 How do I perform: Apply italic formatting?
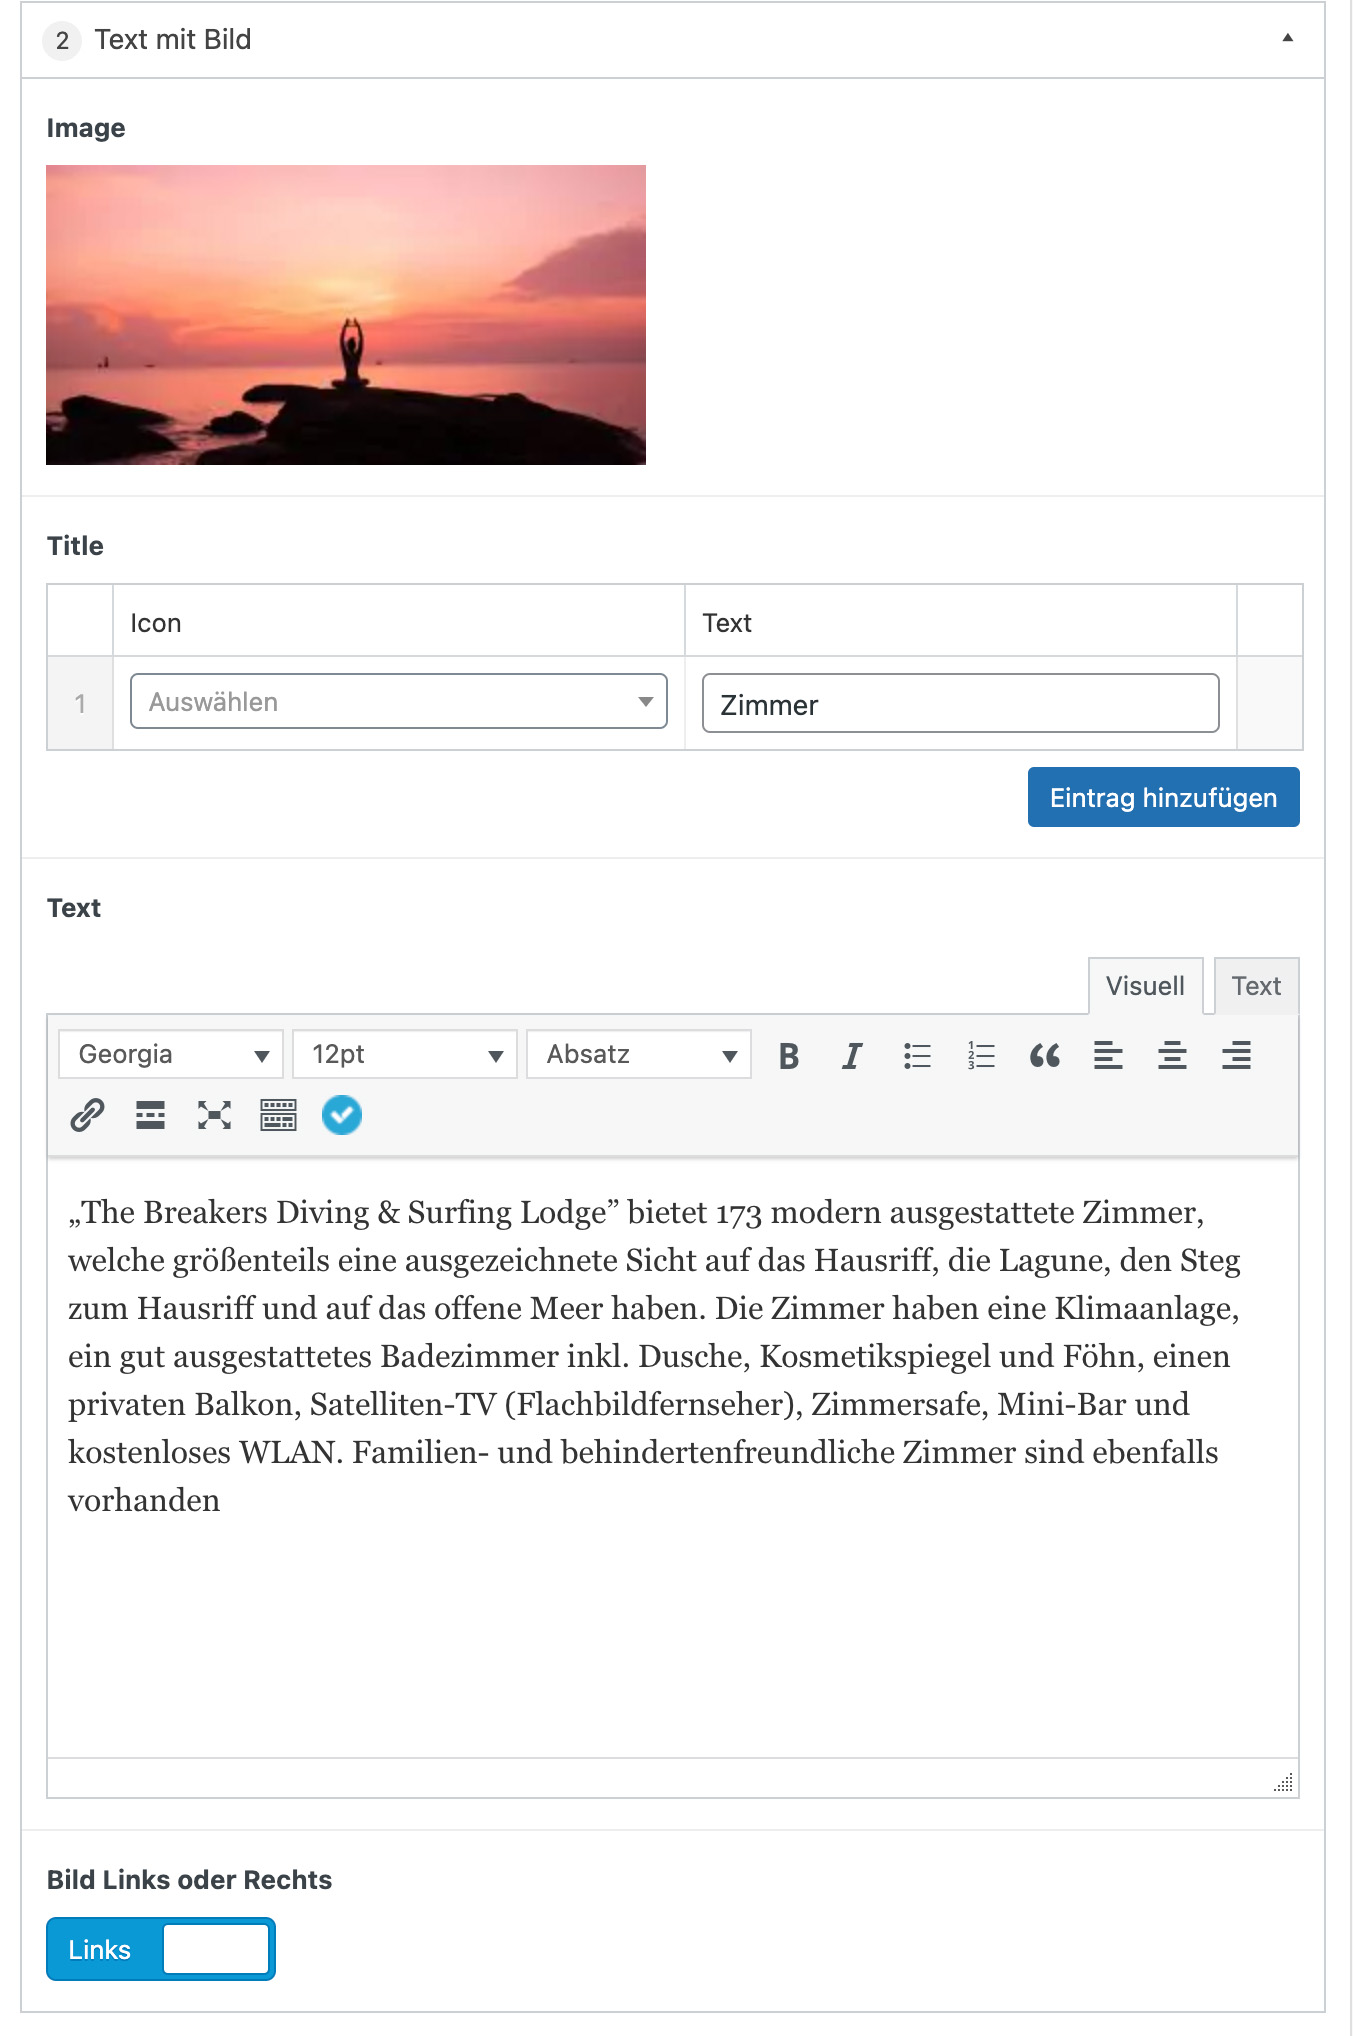[x=852, y=1056]
